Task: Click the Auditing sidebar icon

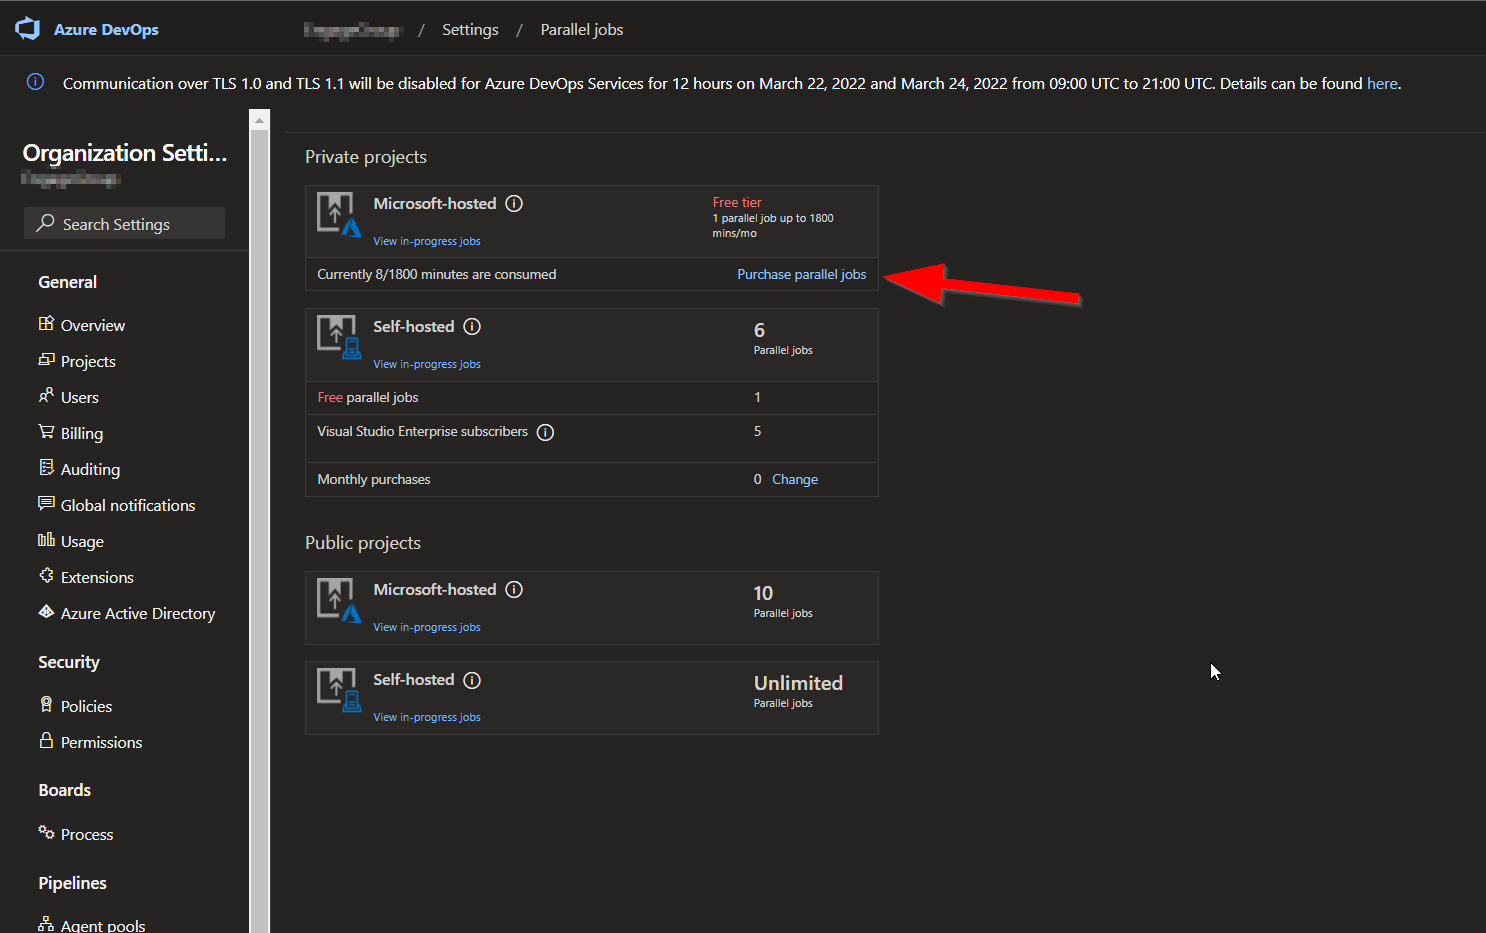Action: click(46, 467)
